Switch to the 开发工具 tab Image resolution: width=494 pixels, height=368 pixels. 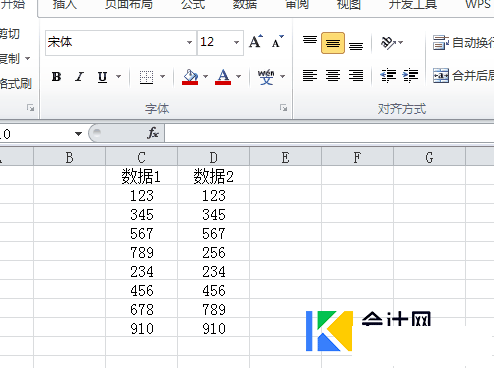pyautogui.click(x=413, y=5)
